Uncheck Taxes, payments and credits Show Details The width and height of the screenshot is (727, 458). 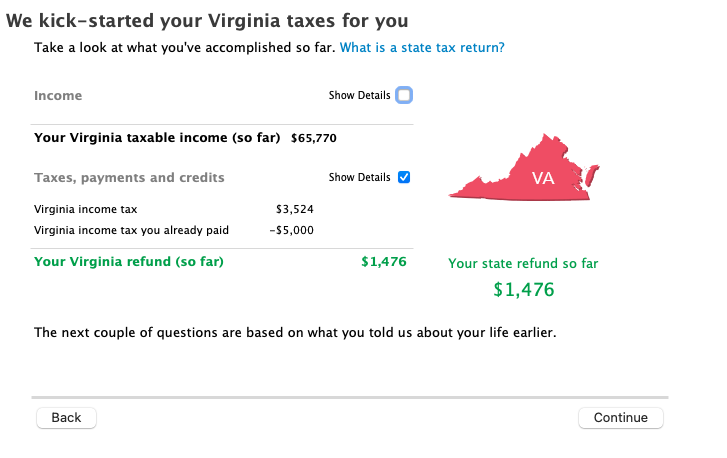(x=404, y=177)
